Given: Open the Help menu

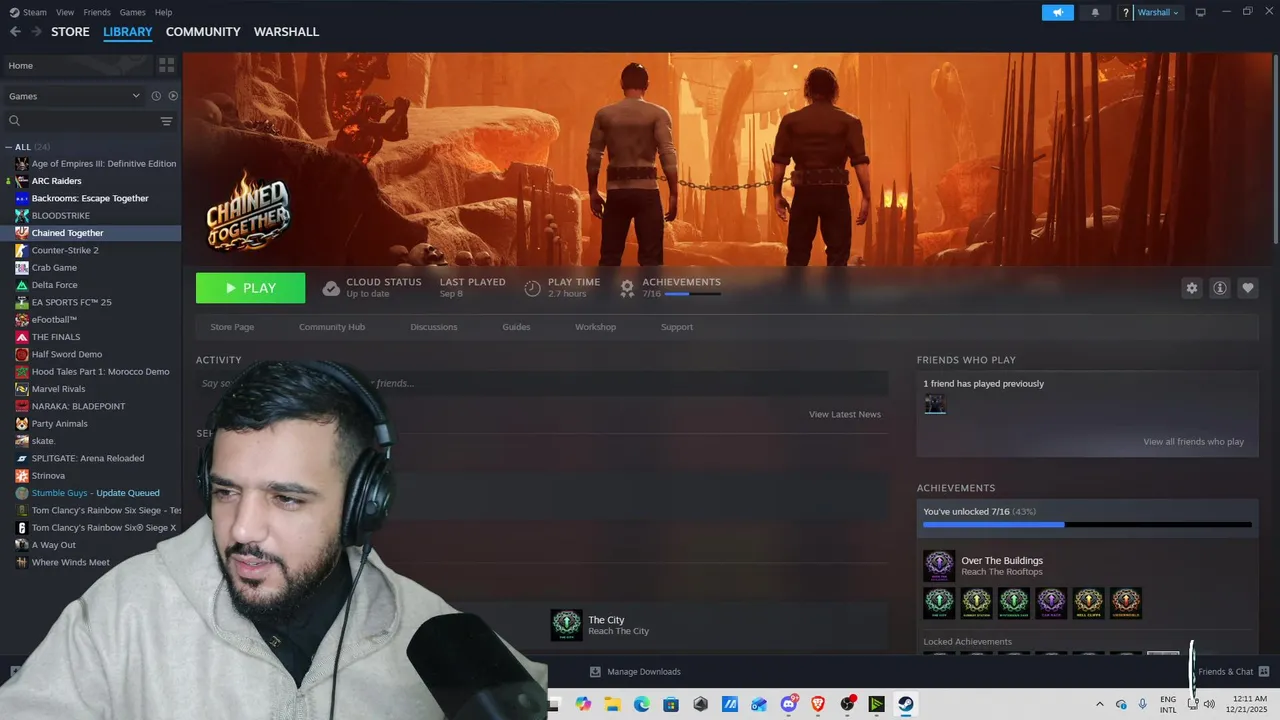Looking at the screenshot, I should [164, 12].
